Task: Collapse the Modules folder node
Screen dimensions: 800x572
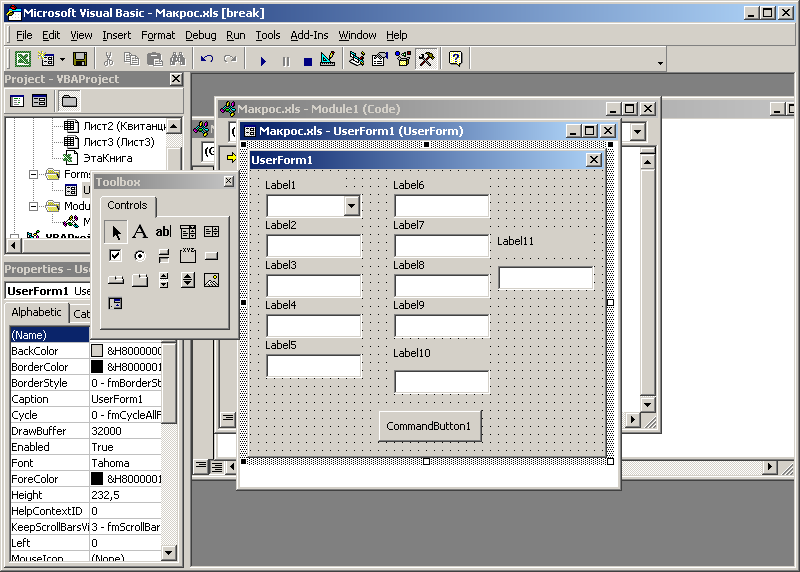Action: tap(34, 206)
